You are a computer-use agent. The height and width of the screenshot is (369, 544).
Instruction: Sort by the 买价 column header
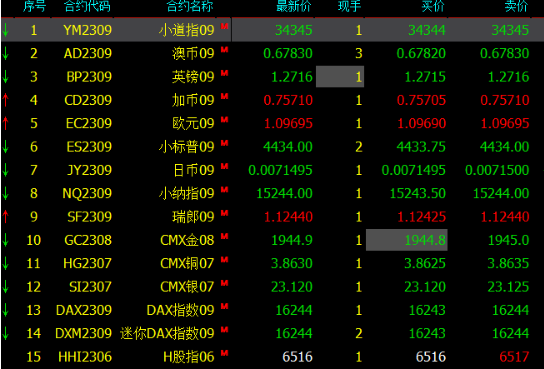[433, 6]
